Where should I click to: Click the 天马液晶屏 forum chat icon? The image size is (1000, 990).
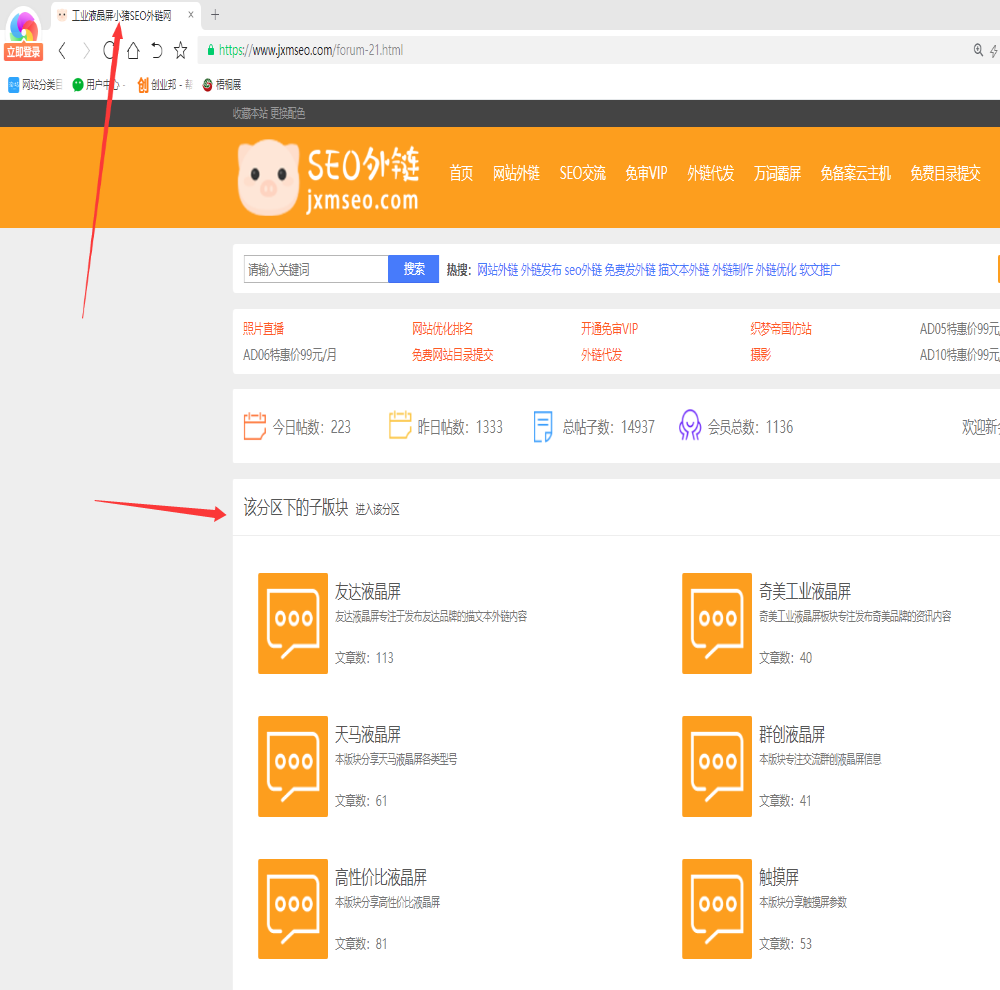(293, 766)
